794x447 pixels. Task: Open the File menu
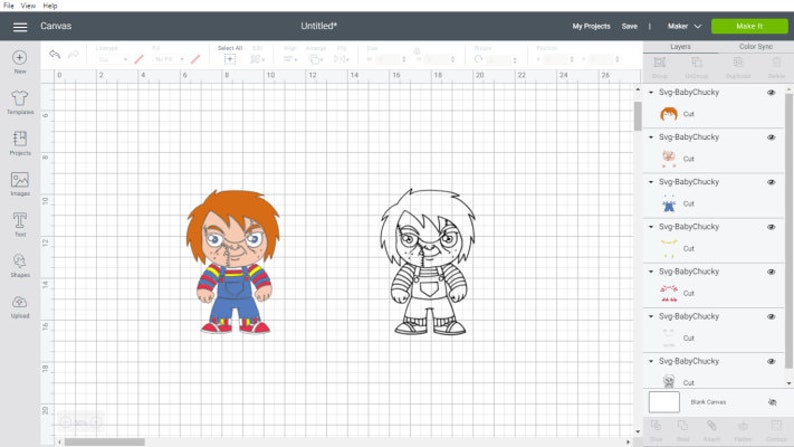(x=9, y=6)
